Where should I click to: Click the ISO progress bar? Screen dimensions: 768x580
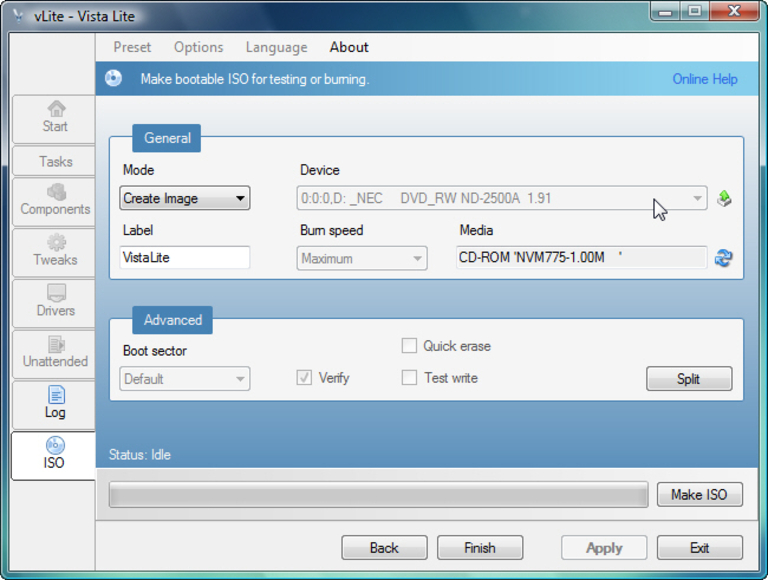click(379, 495)
